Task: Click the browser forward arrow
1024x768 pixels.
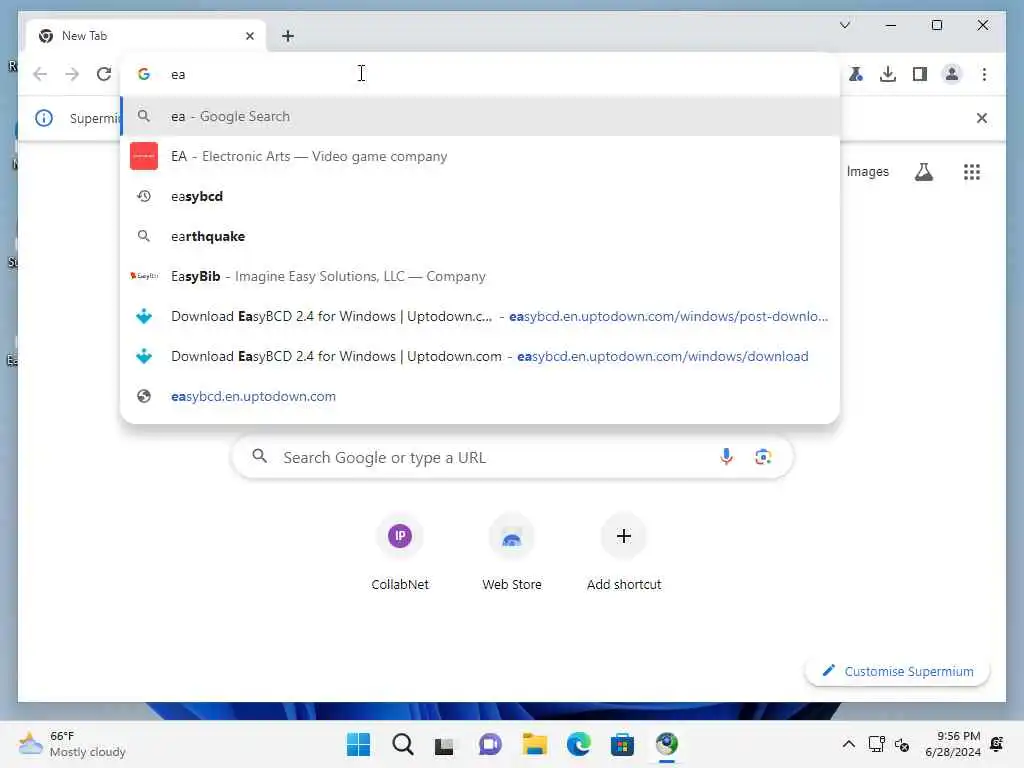Action: point(72,74)
